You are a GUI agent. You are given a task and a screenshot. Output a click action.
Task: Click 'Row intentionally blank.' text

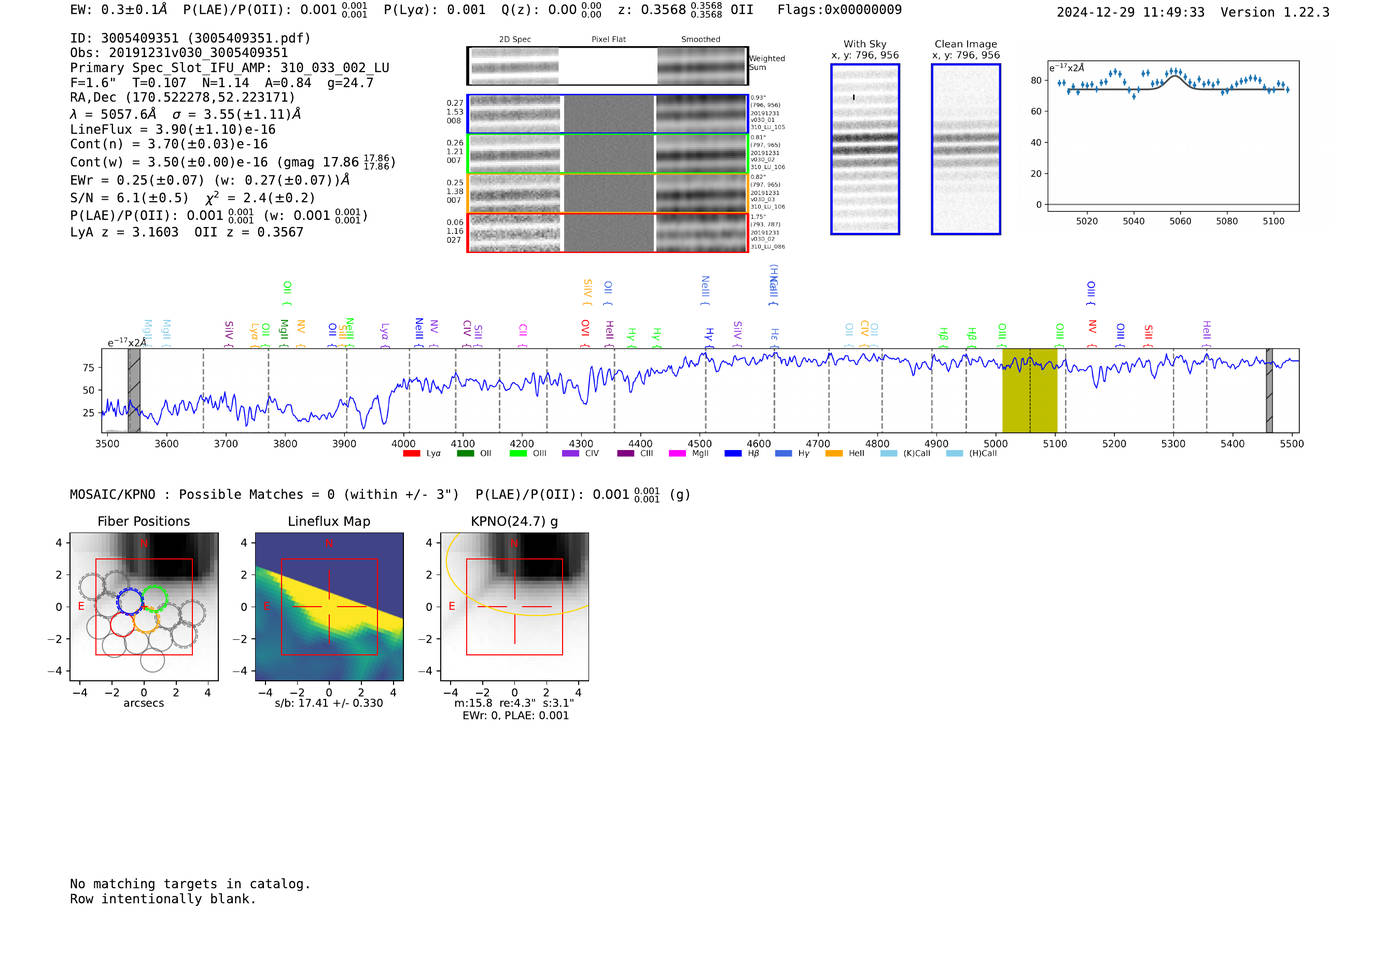163,899
